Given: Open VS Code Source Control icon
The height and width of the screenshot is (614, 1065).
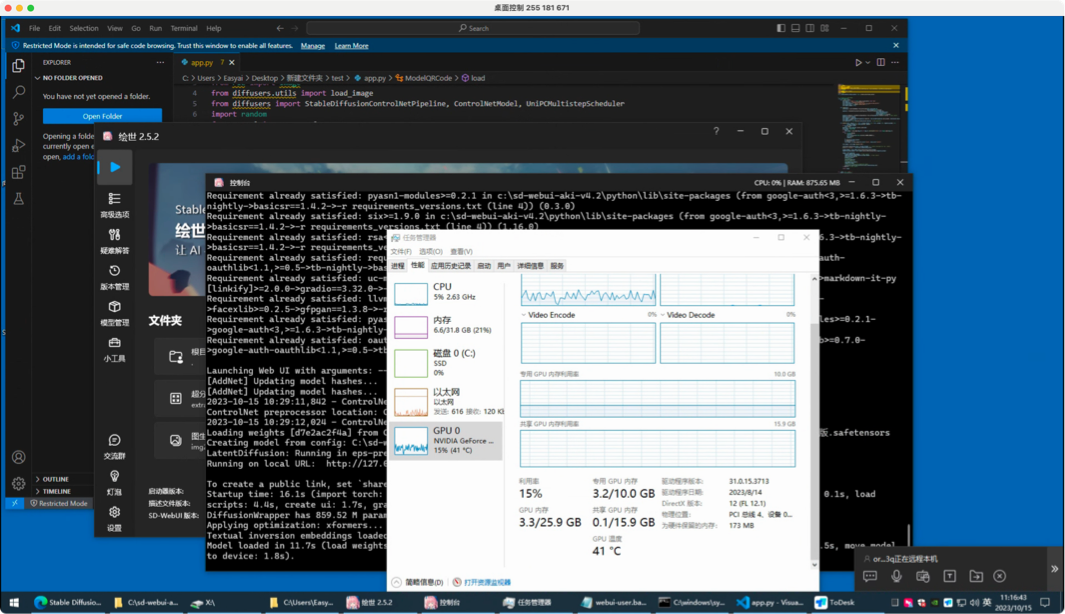Looking at the screenshot, I should [18, 118].
